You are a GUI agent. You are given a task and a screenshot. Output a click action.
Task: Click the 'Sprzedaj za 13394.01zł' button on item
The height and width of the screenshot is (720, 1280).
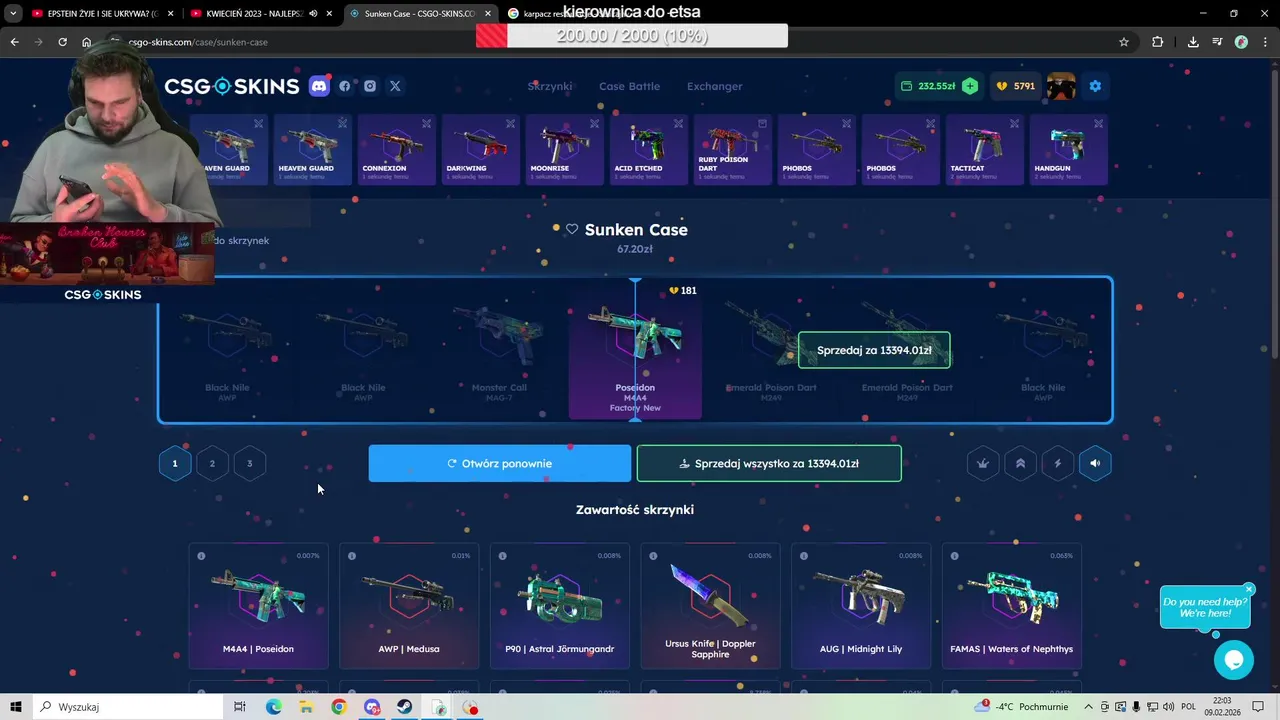(874, 350)
